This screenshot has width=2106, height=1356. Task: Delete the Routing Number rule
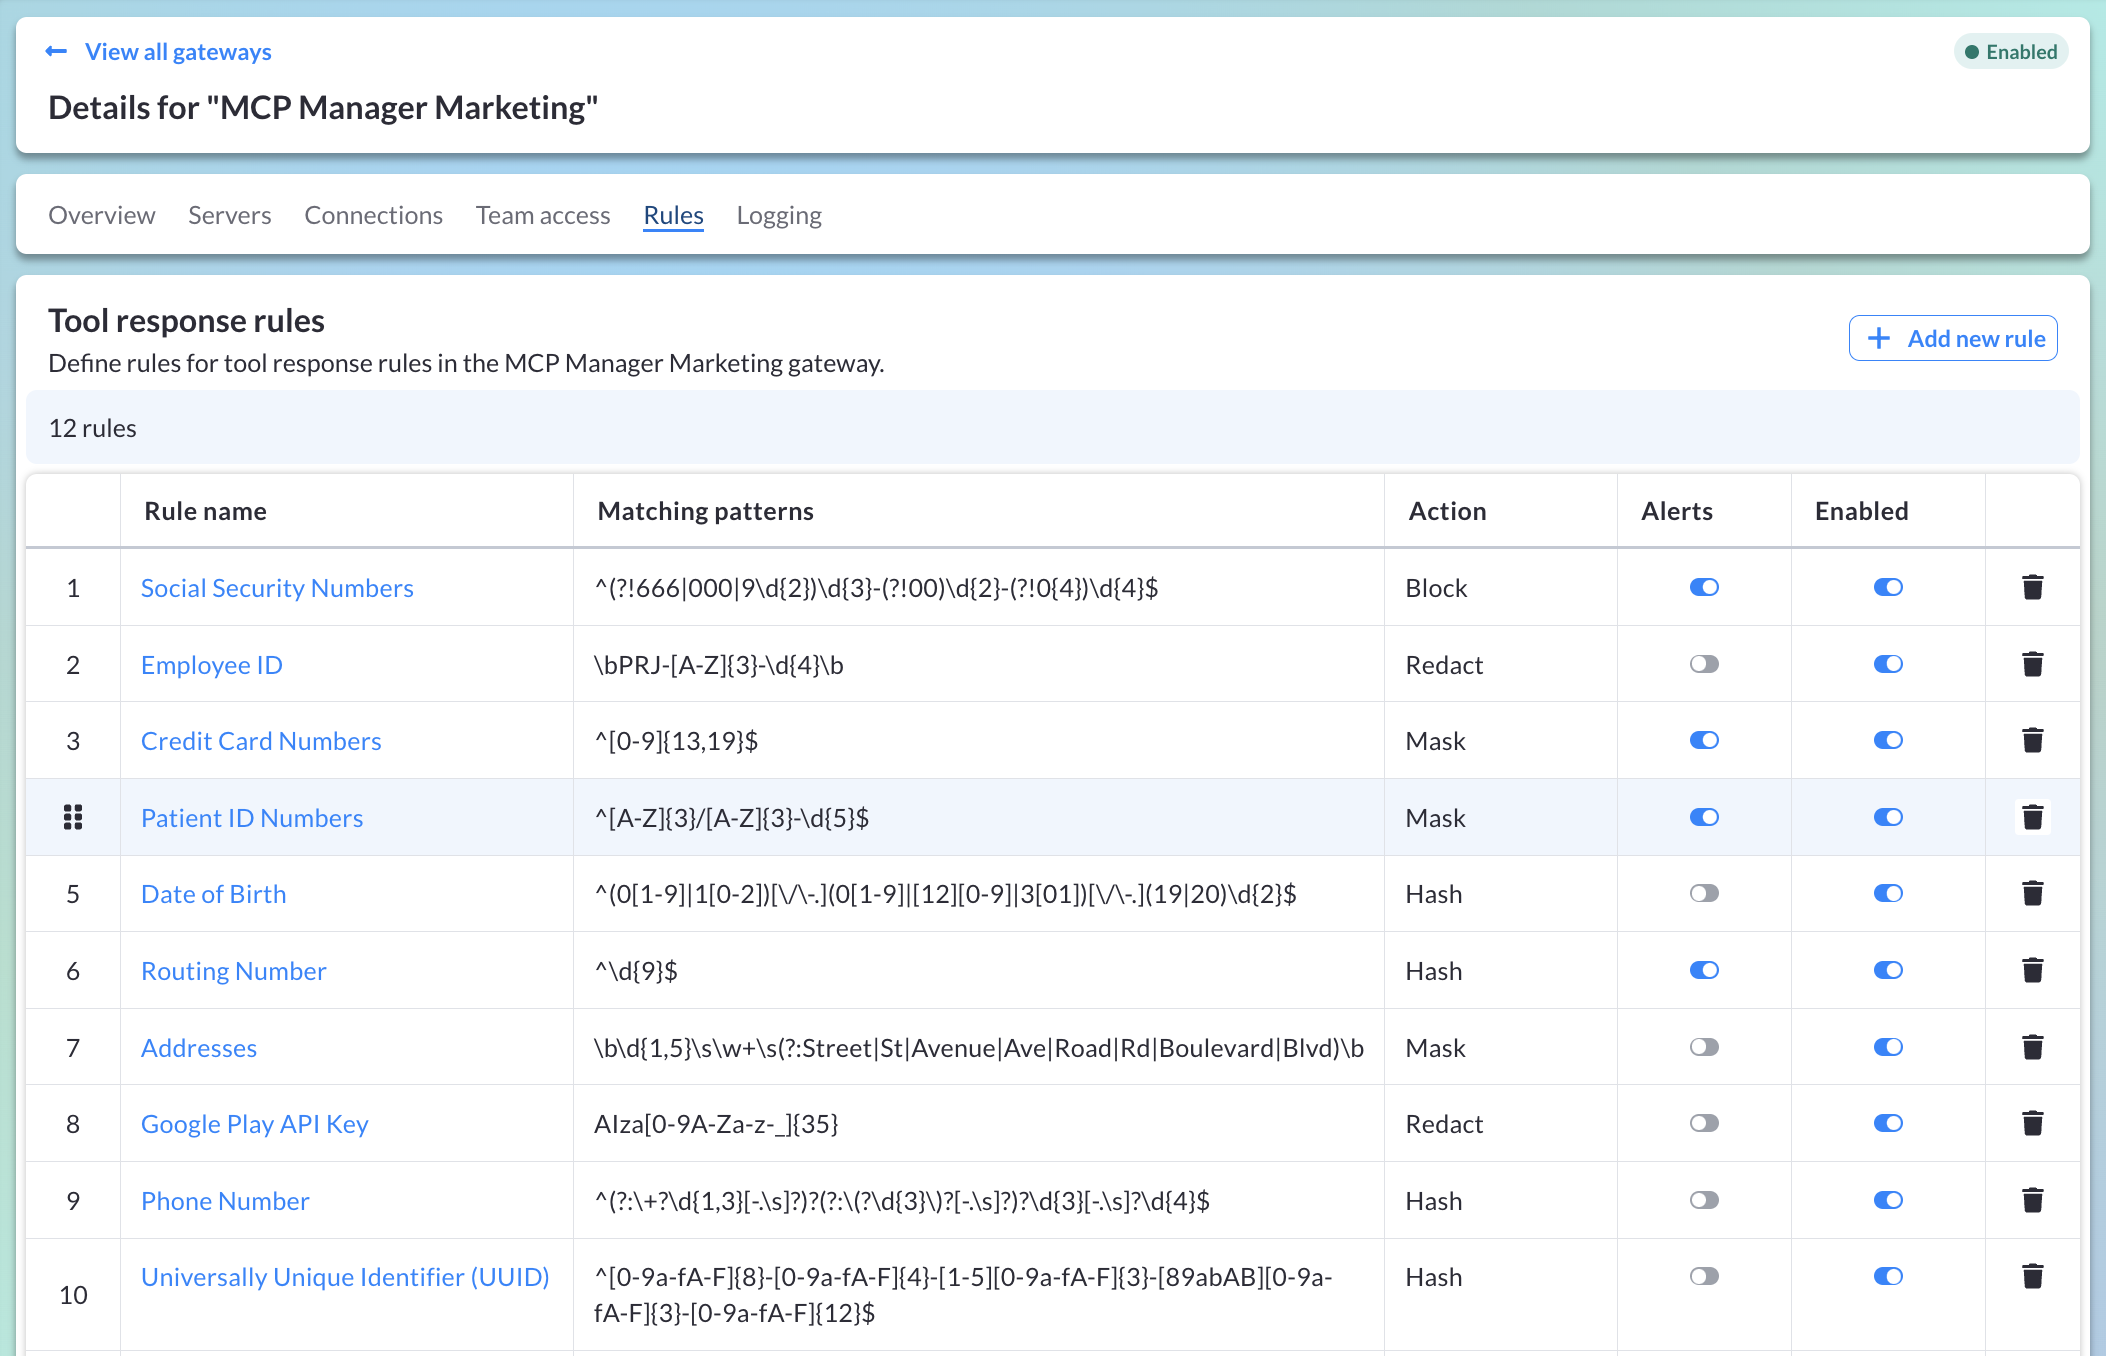click(2031, 970)
